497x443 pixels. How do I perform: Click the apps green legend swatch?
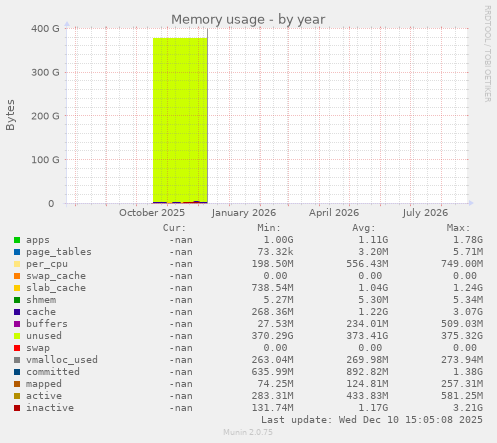coord(17,240)
